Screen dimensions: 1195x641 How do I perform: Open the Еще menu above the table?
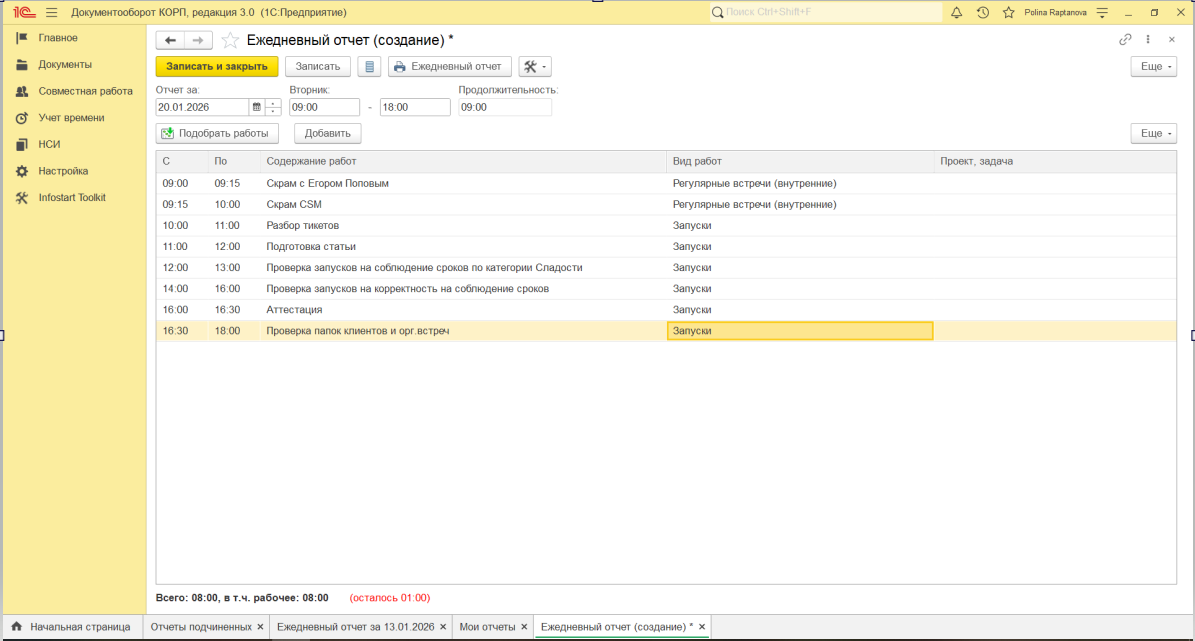click(1153, 133)
